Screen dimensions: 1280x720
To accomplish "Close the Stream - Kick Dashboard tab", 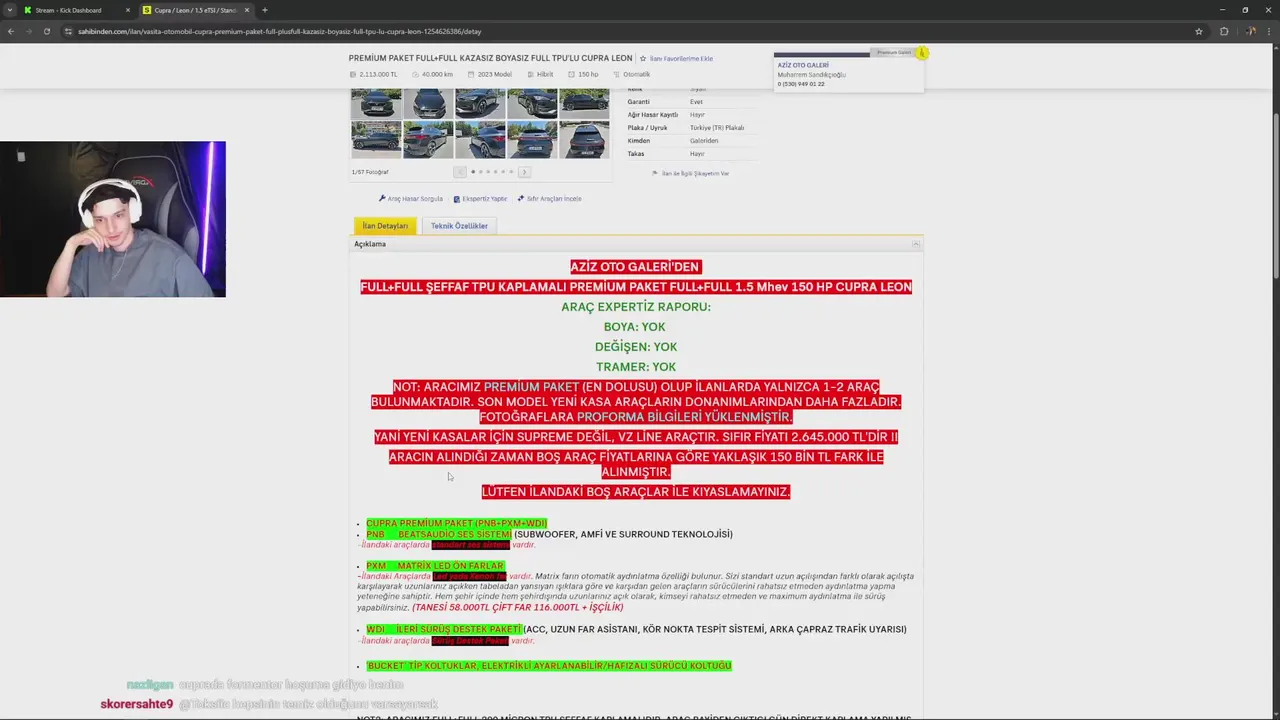I will pyautogui.click(x=127, y=10).
